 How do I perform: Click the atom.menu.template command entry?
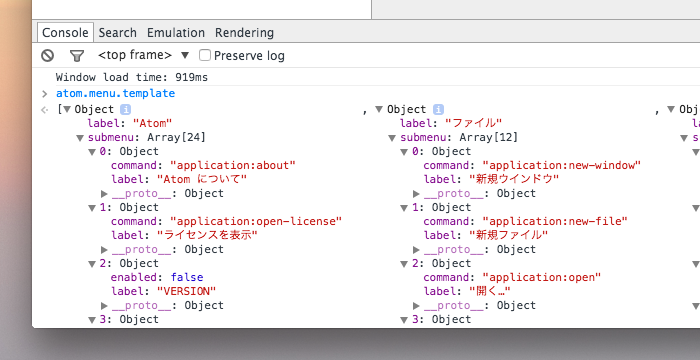coord(115,93)
